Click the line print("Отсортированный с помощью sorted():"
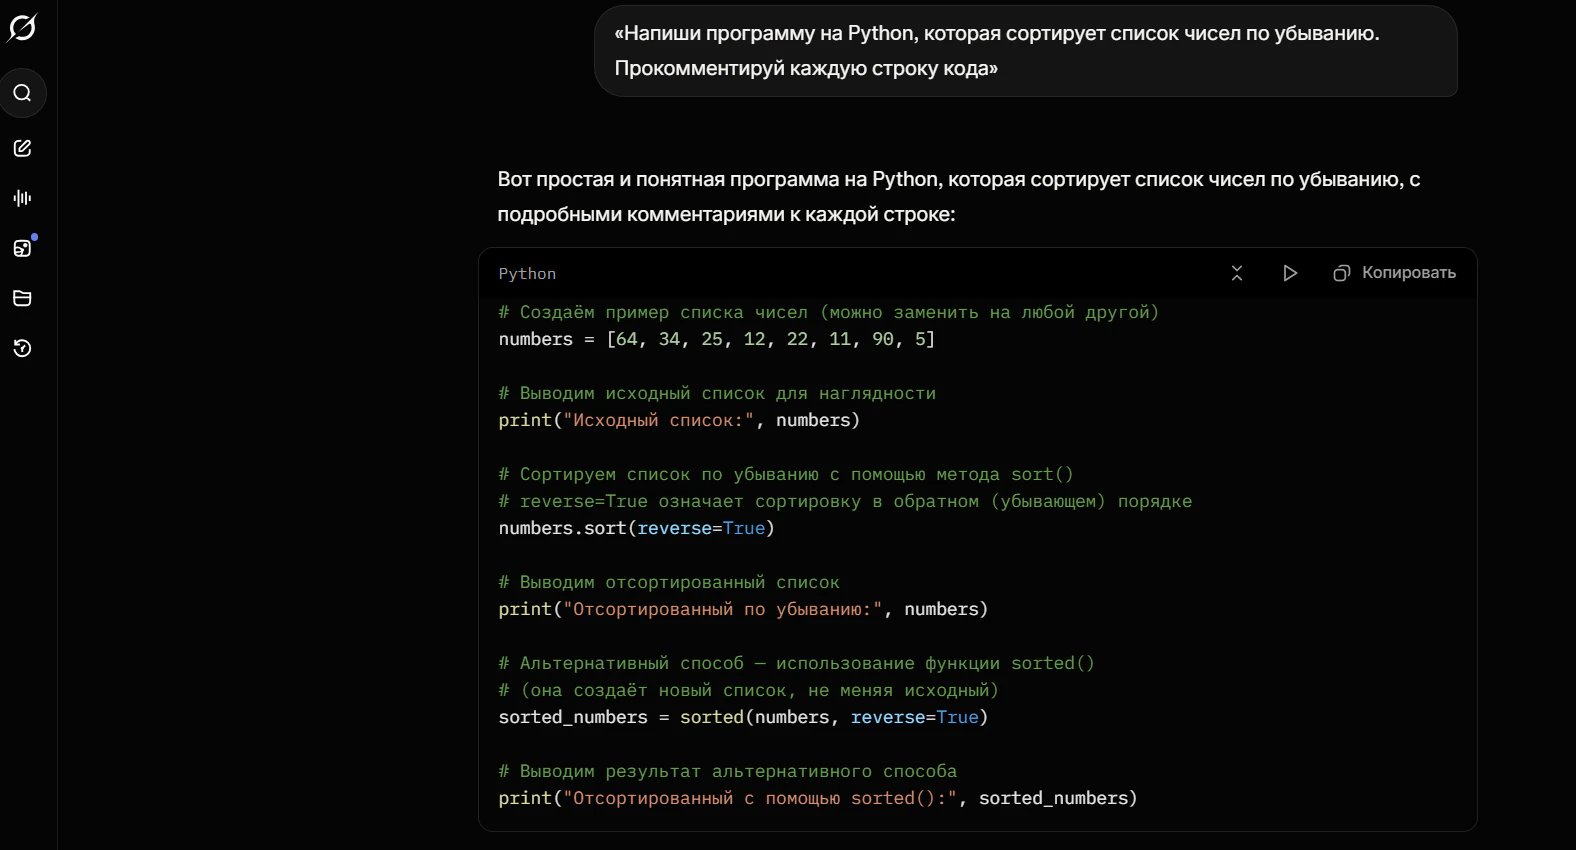Image resolution: width=1576 pixels, height=850 pixels. (818, 798)
